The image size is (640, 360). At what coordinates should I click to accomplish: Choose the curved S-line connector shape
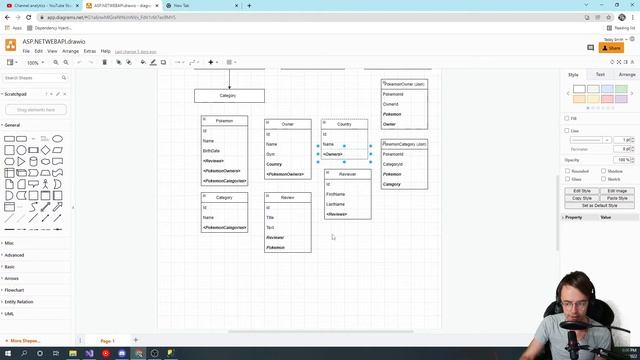(33, 207)
